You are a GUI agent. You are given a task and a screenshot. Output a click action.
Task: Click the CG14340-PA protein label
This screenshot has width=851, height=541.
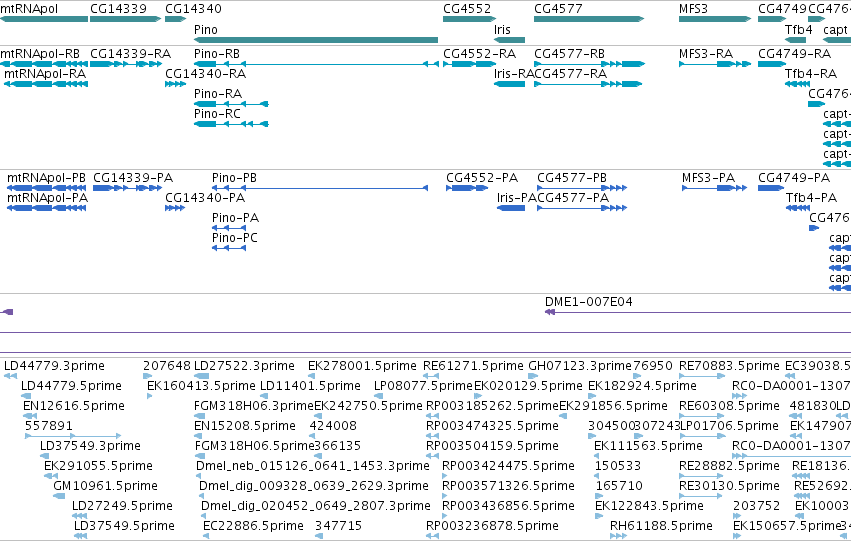click(205, 198)
